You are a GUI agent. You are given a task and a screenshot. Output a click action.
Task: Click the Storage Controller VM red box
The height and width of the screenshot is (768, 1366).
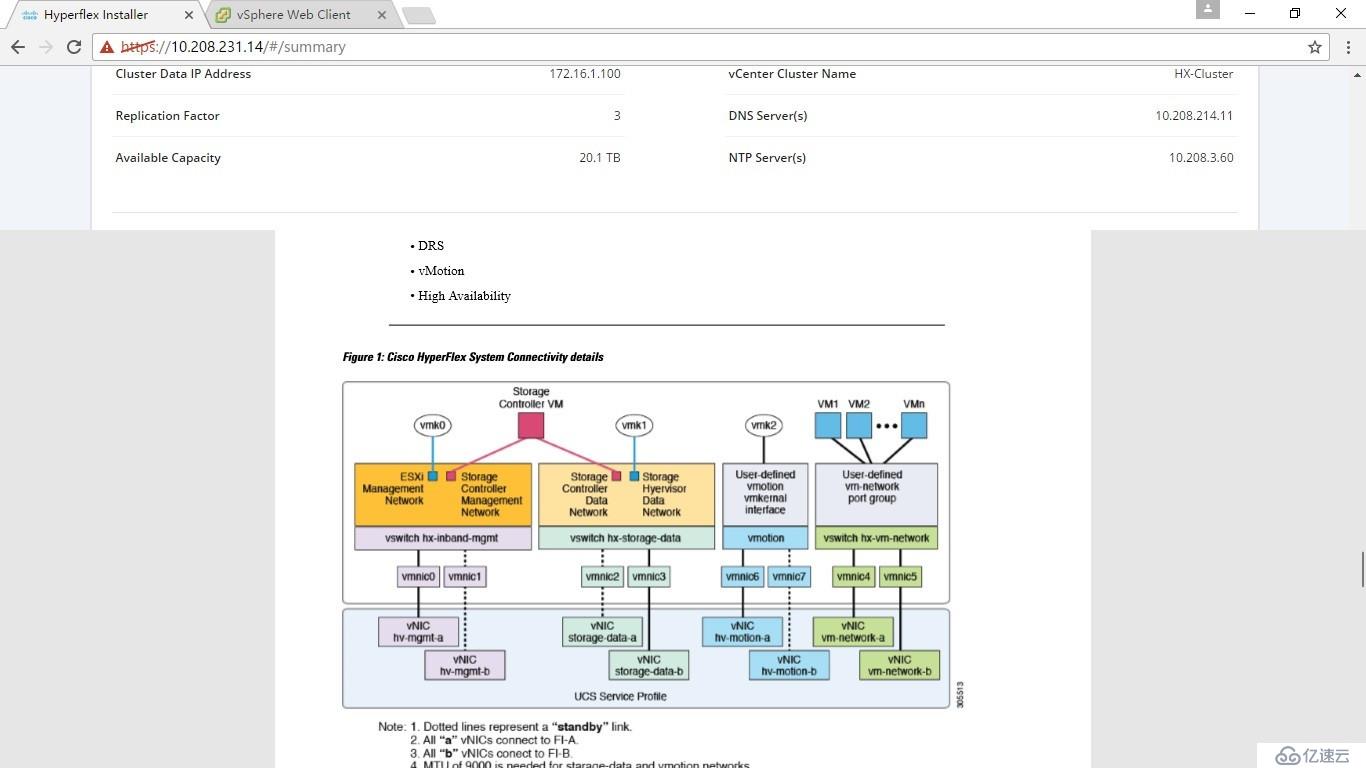(x=531, y=425)
